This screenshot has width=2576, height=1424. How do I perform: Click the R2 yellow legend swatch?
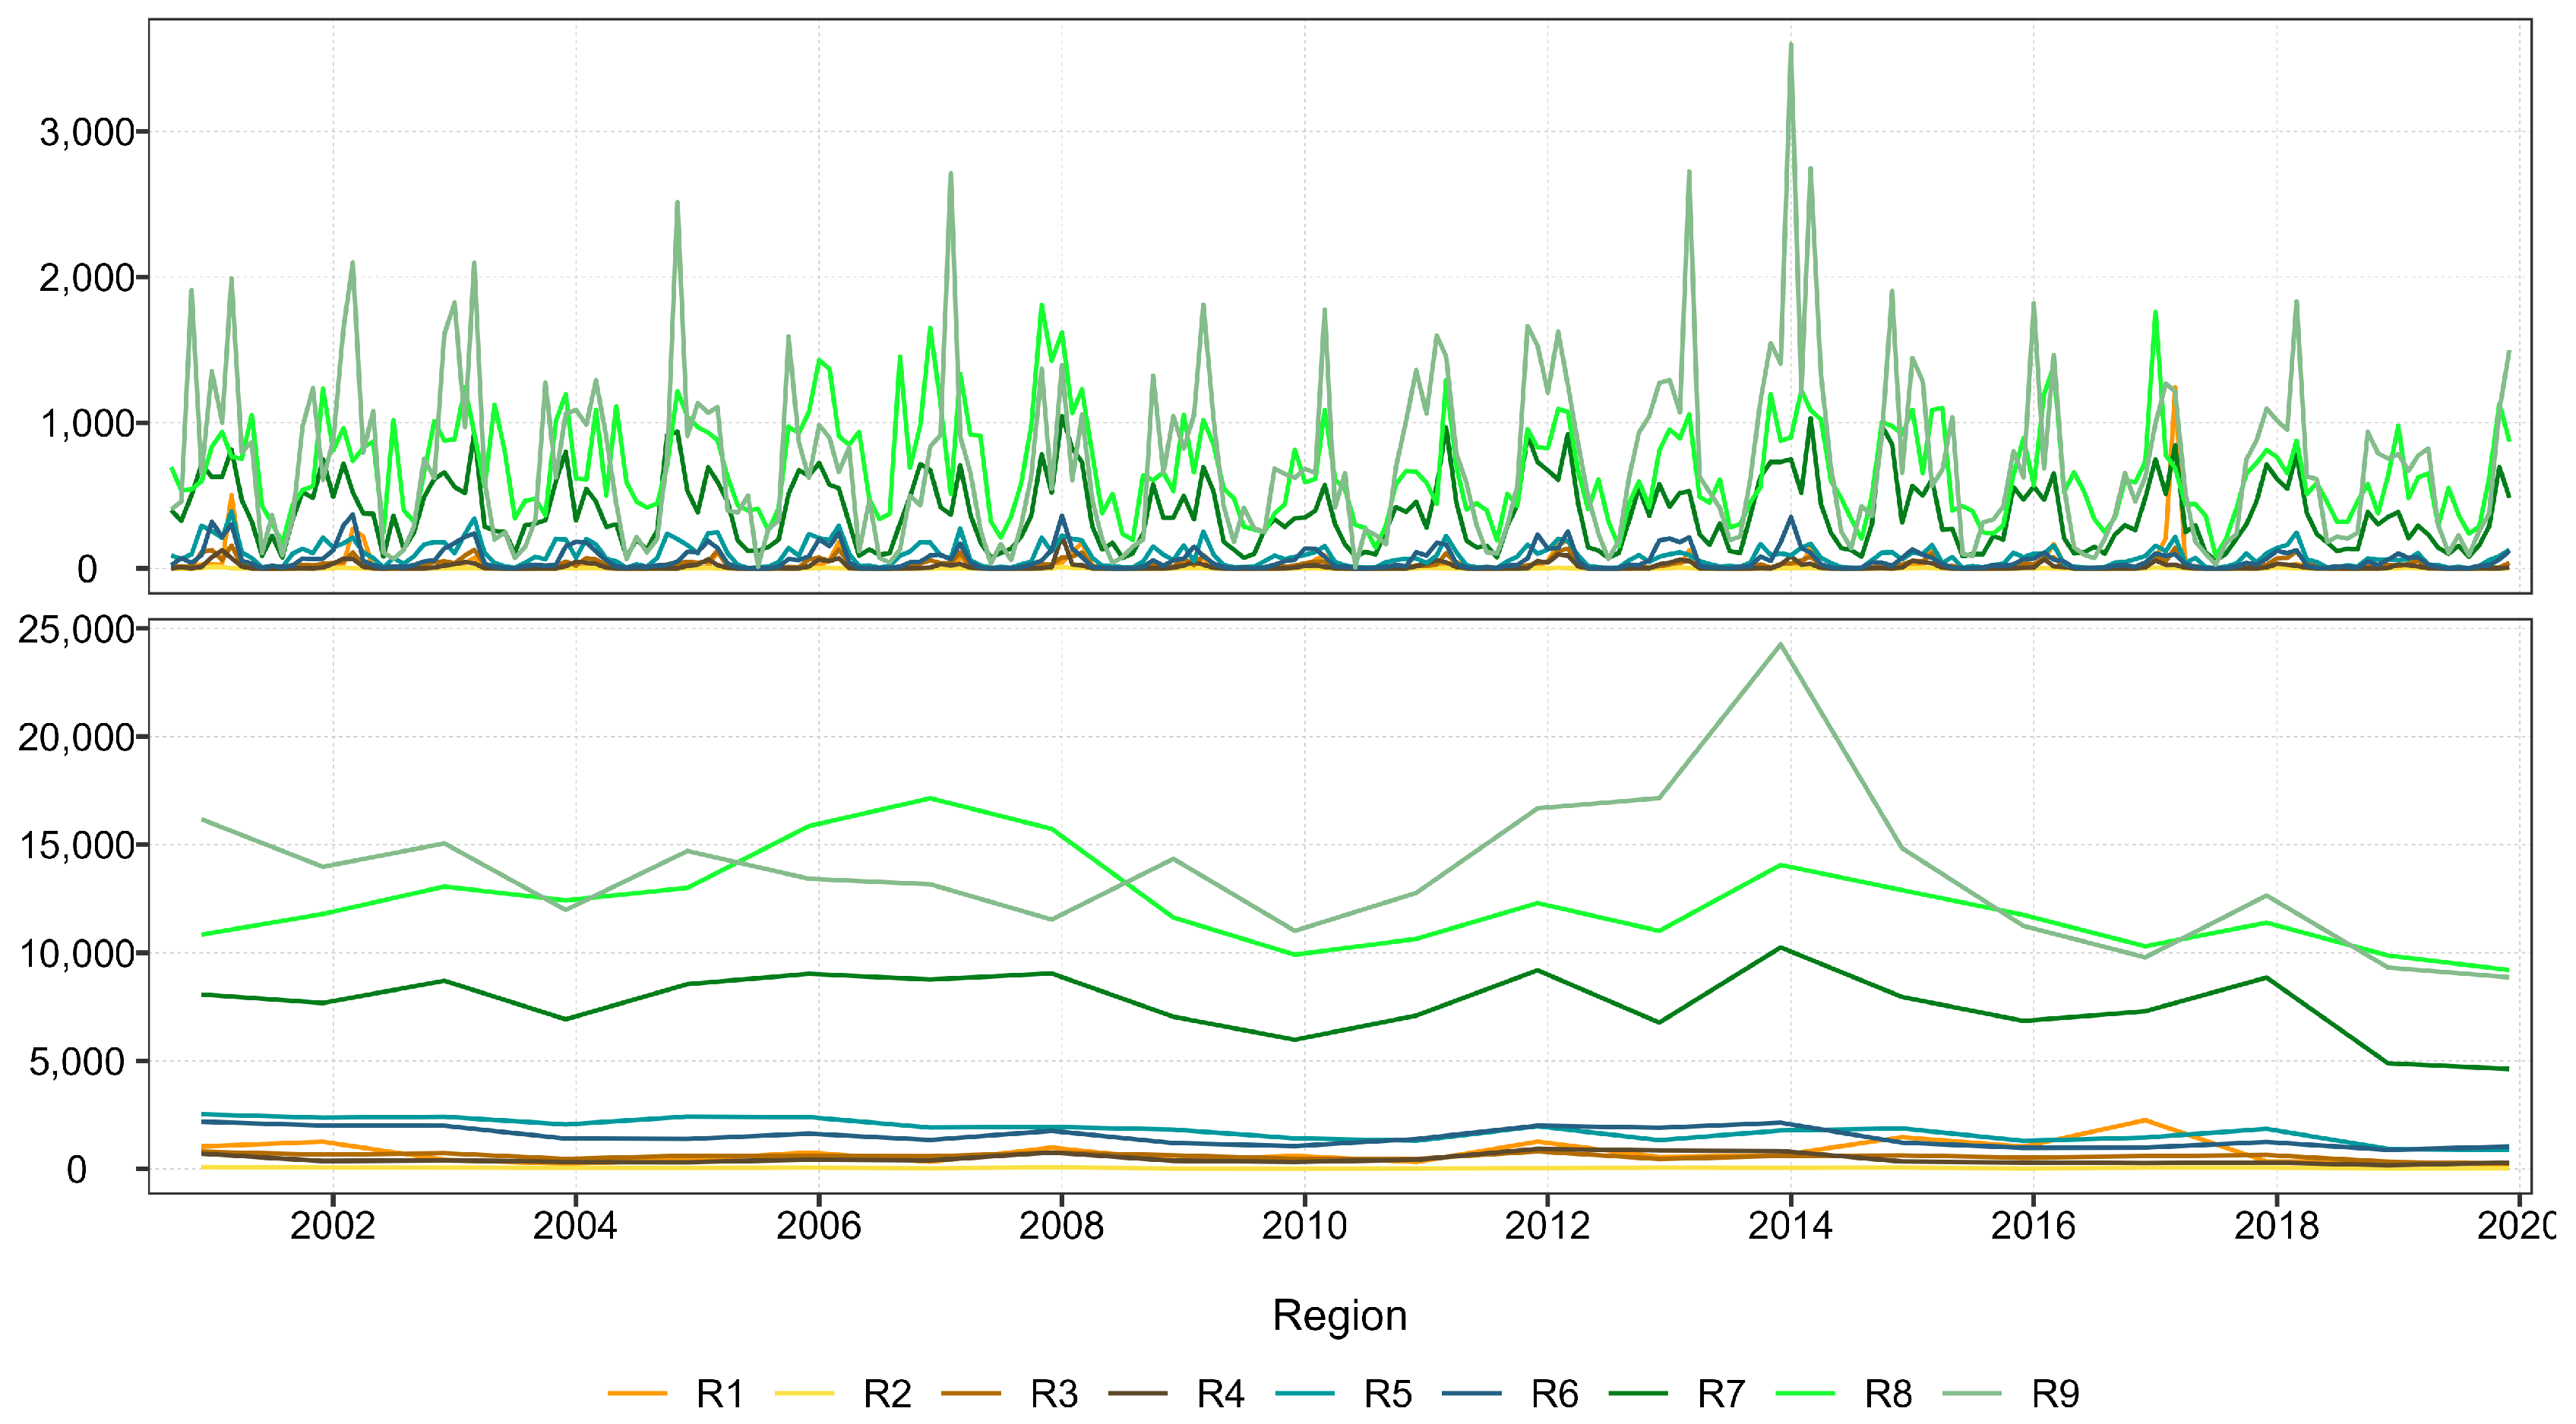point(804,1393)
